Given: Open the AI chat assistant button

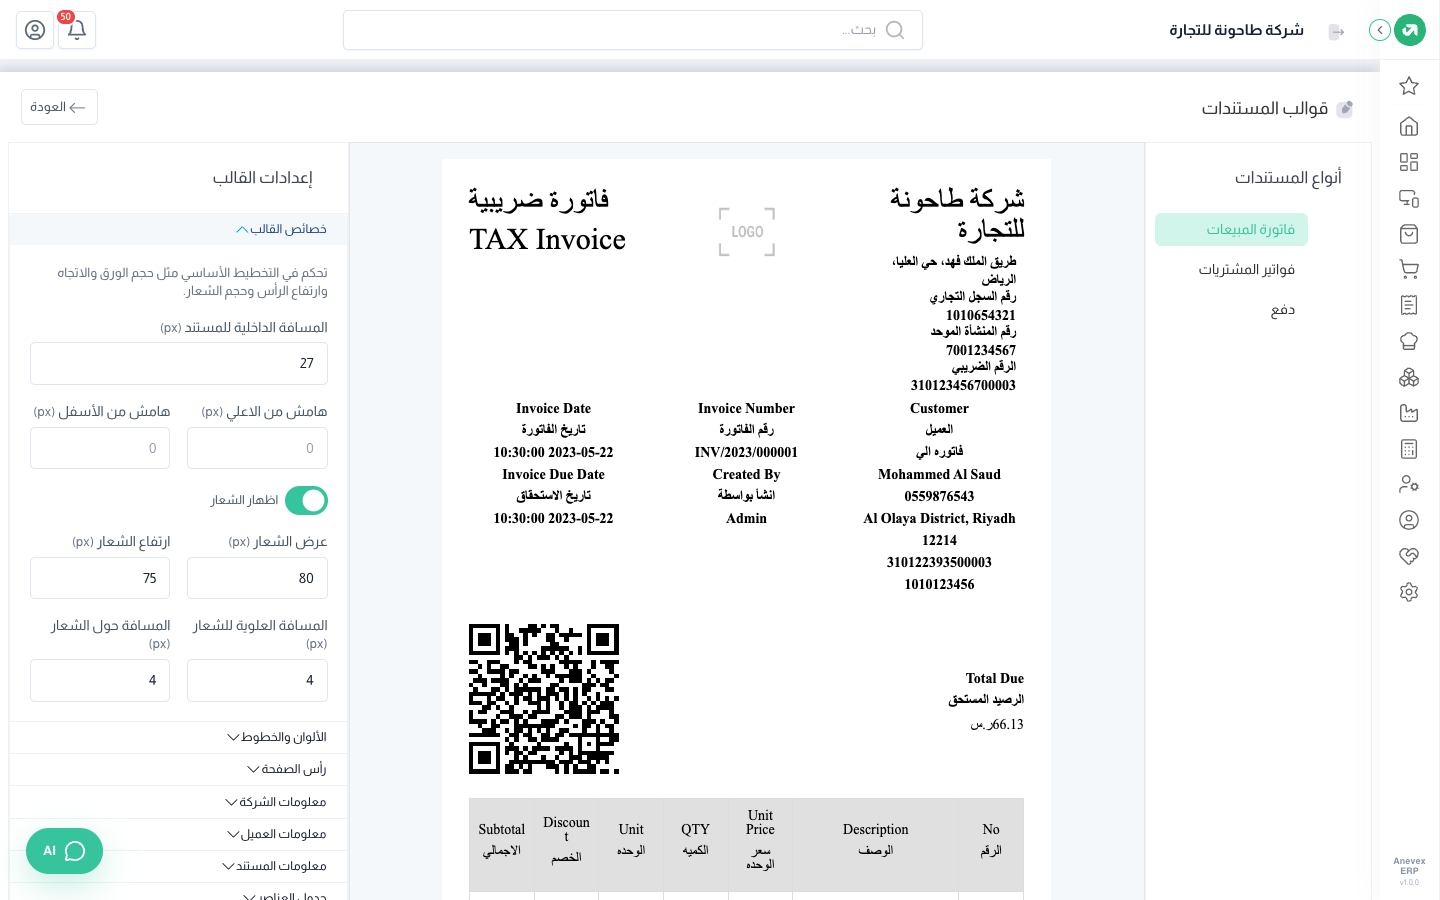Looking at the screenshot, I should (x=64, y=851).
